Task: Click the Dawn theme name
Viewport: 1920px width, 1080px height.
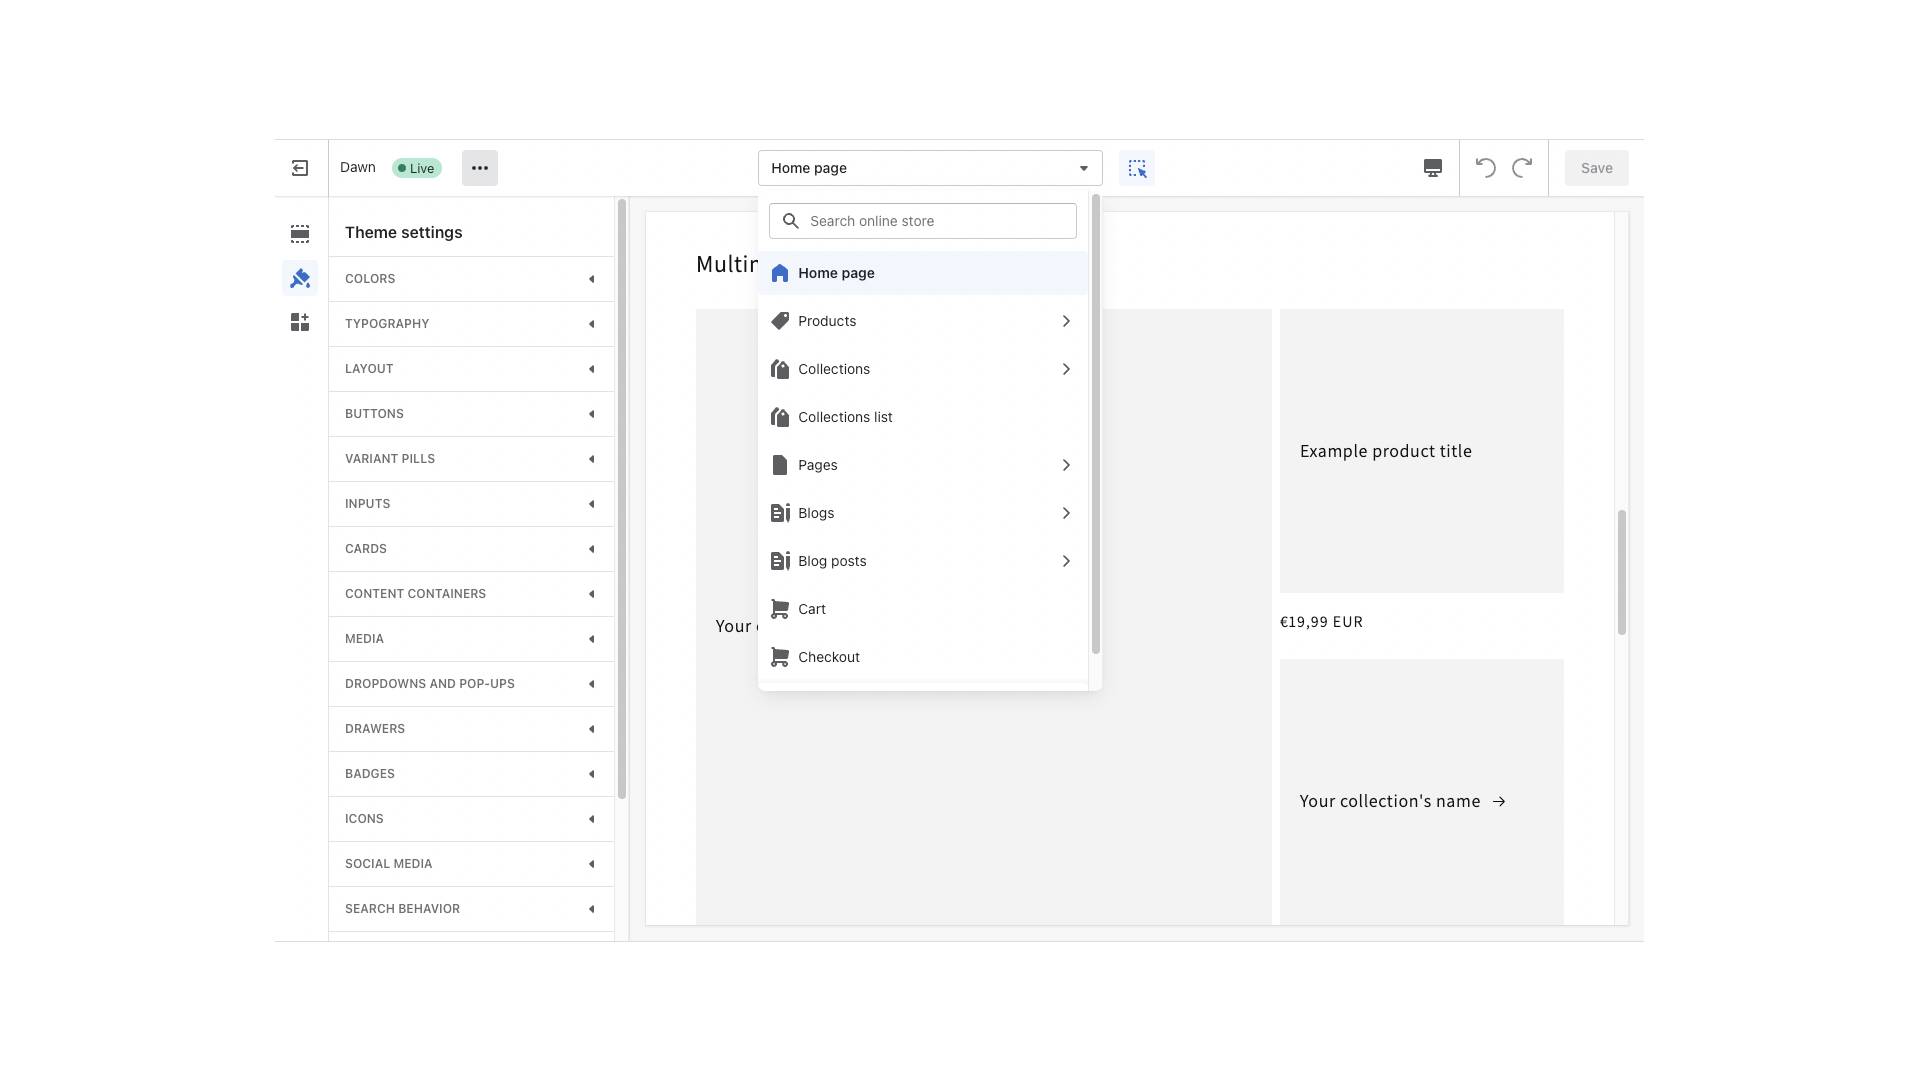Action: tap(358, 167)
